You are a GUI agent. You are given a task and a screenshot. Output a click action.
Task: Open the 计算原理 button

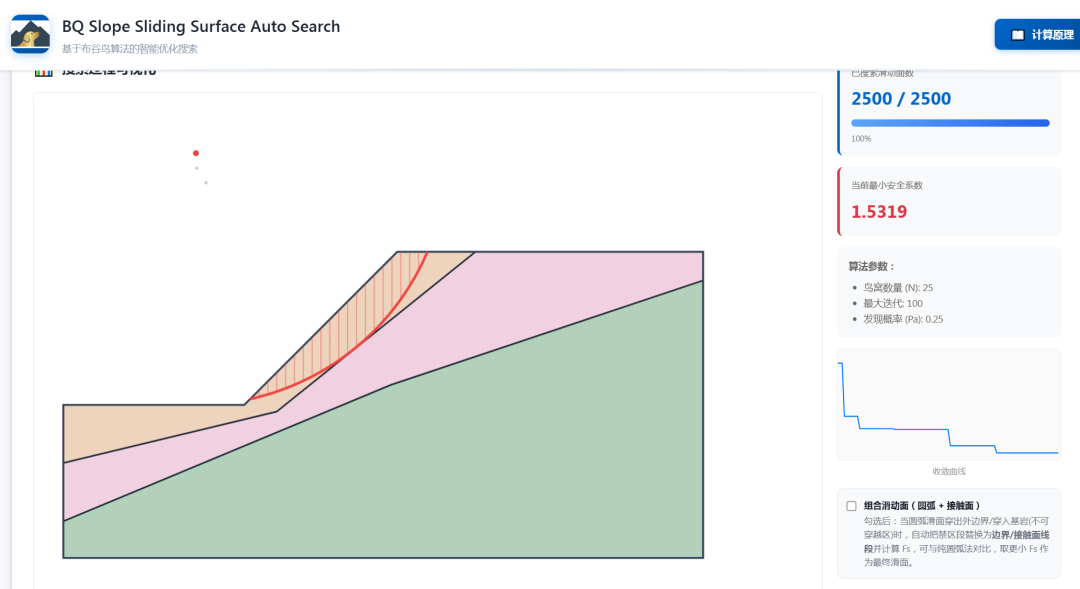1037,34
